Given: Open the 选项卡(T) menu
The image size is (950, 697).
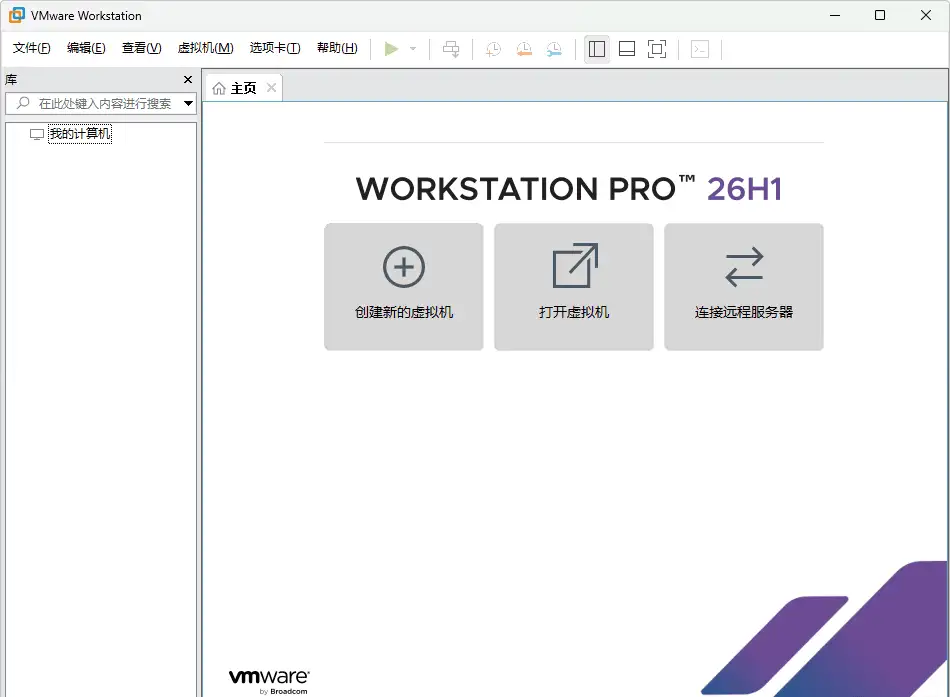Looking at the screenshot, I should point(275,48).
